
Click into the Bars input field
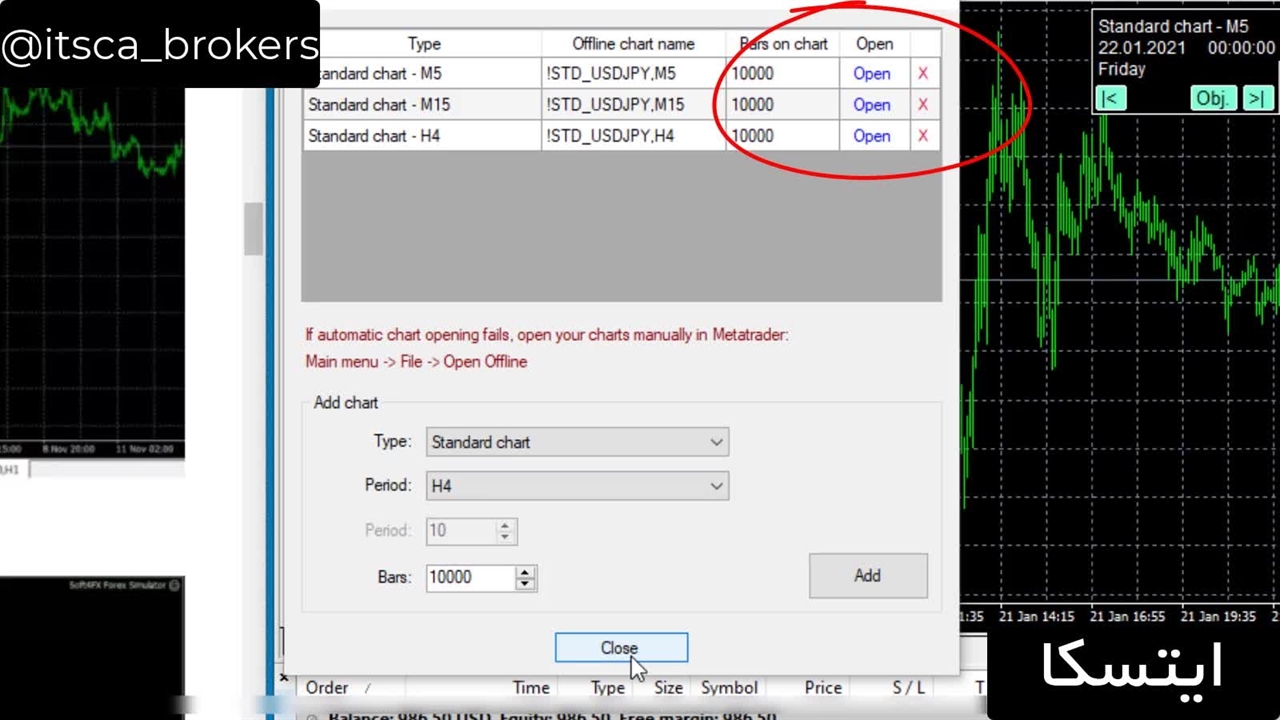coord(470,577)
